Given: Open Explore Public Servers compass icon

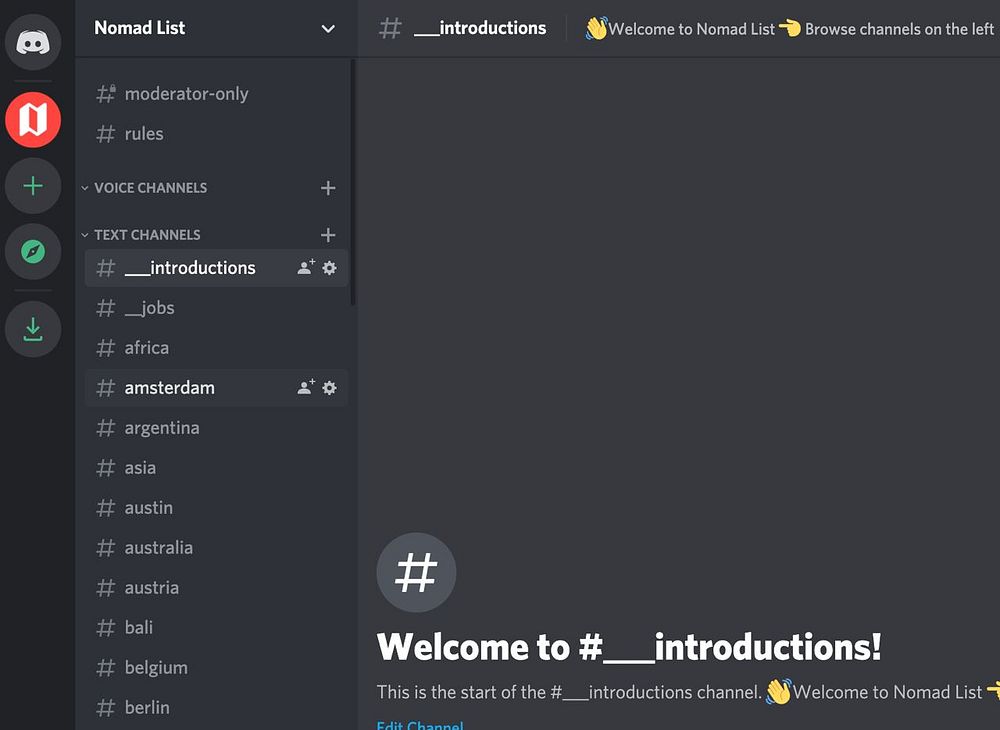Looking at the screenshot, I should pos(33,251).
